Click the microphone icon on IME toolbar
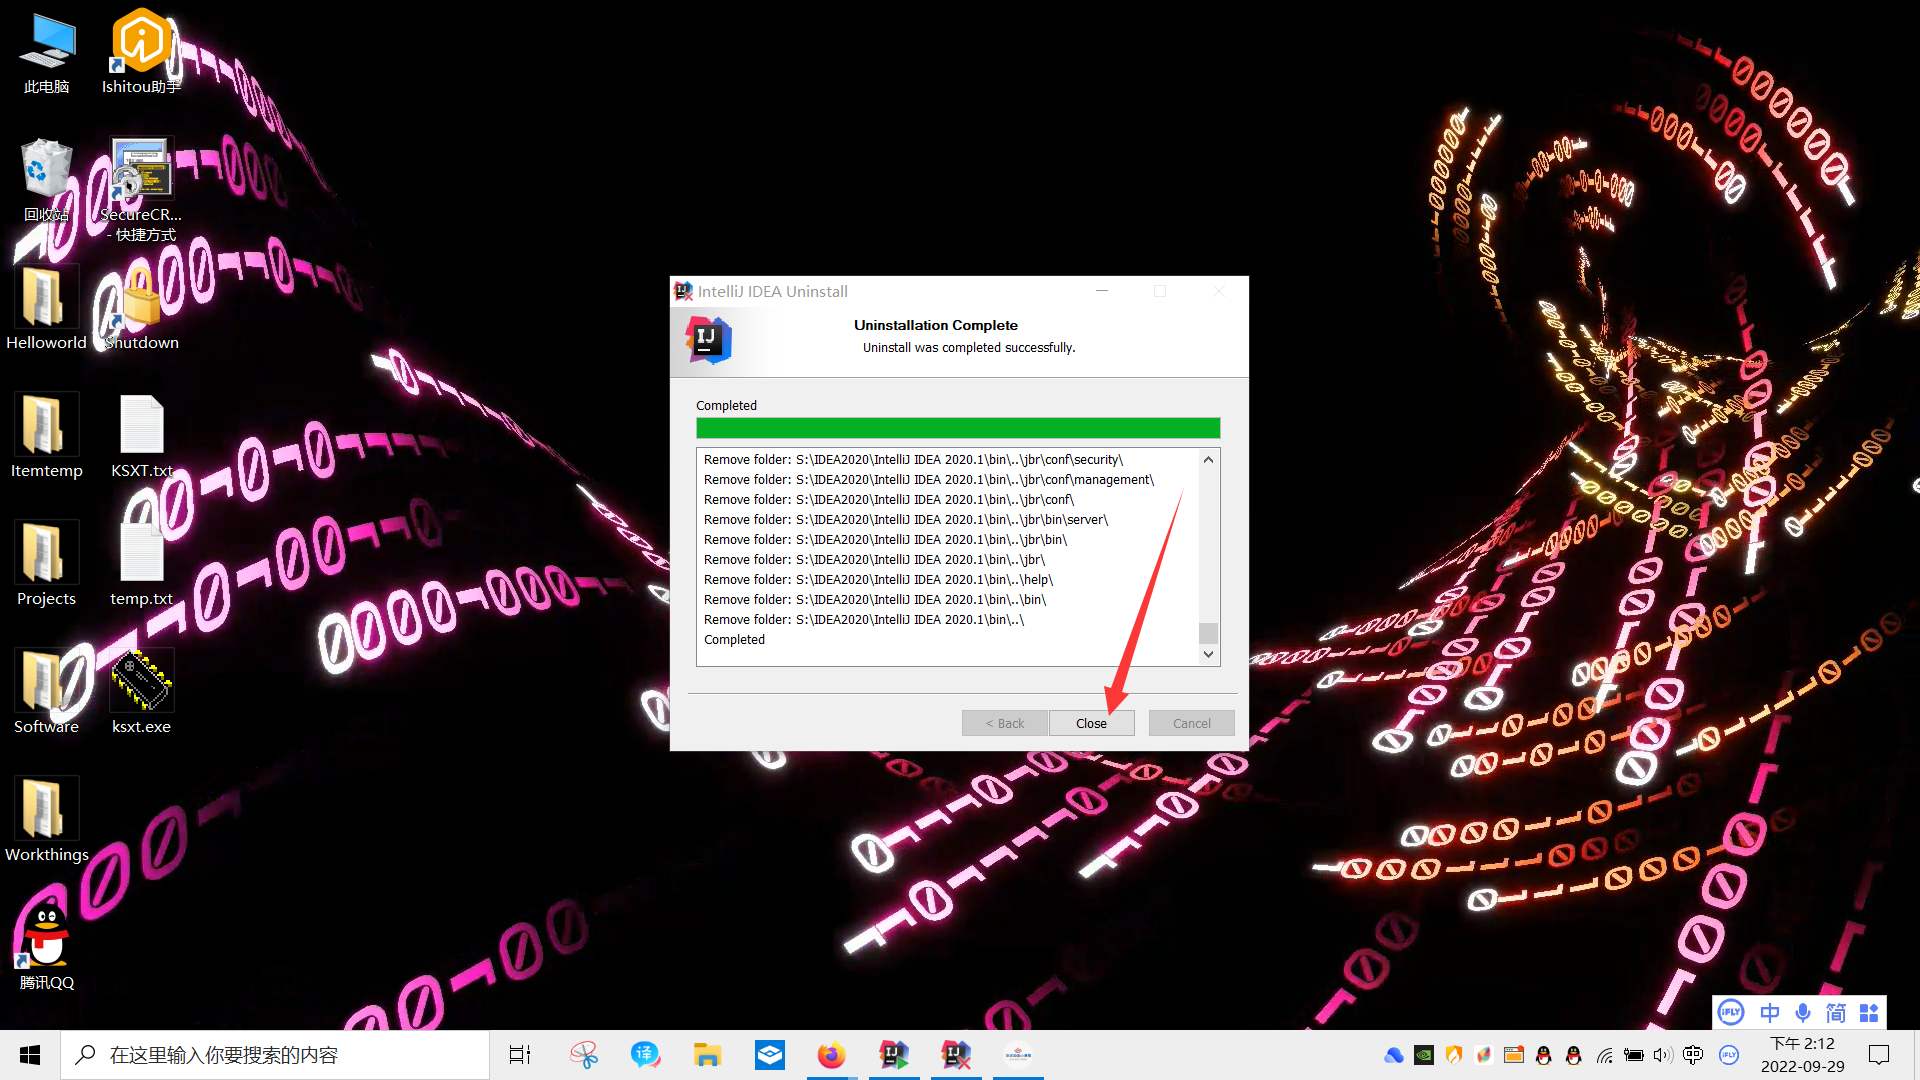The image size is (1920, 1080). coord(1802,1013)
